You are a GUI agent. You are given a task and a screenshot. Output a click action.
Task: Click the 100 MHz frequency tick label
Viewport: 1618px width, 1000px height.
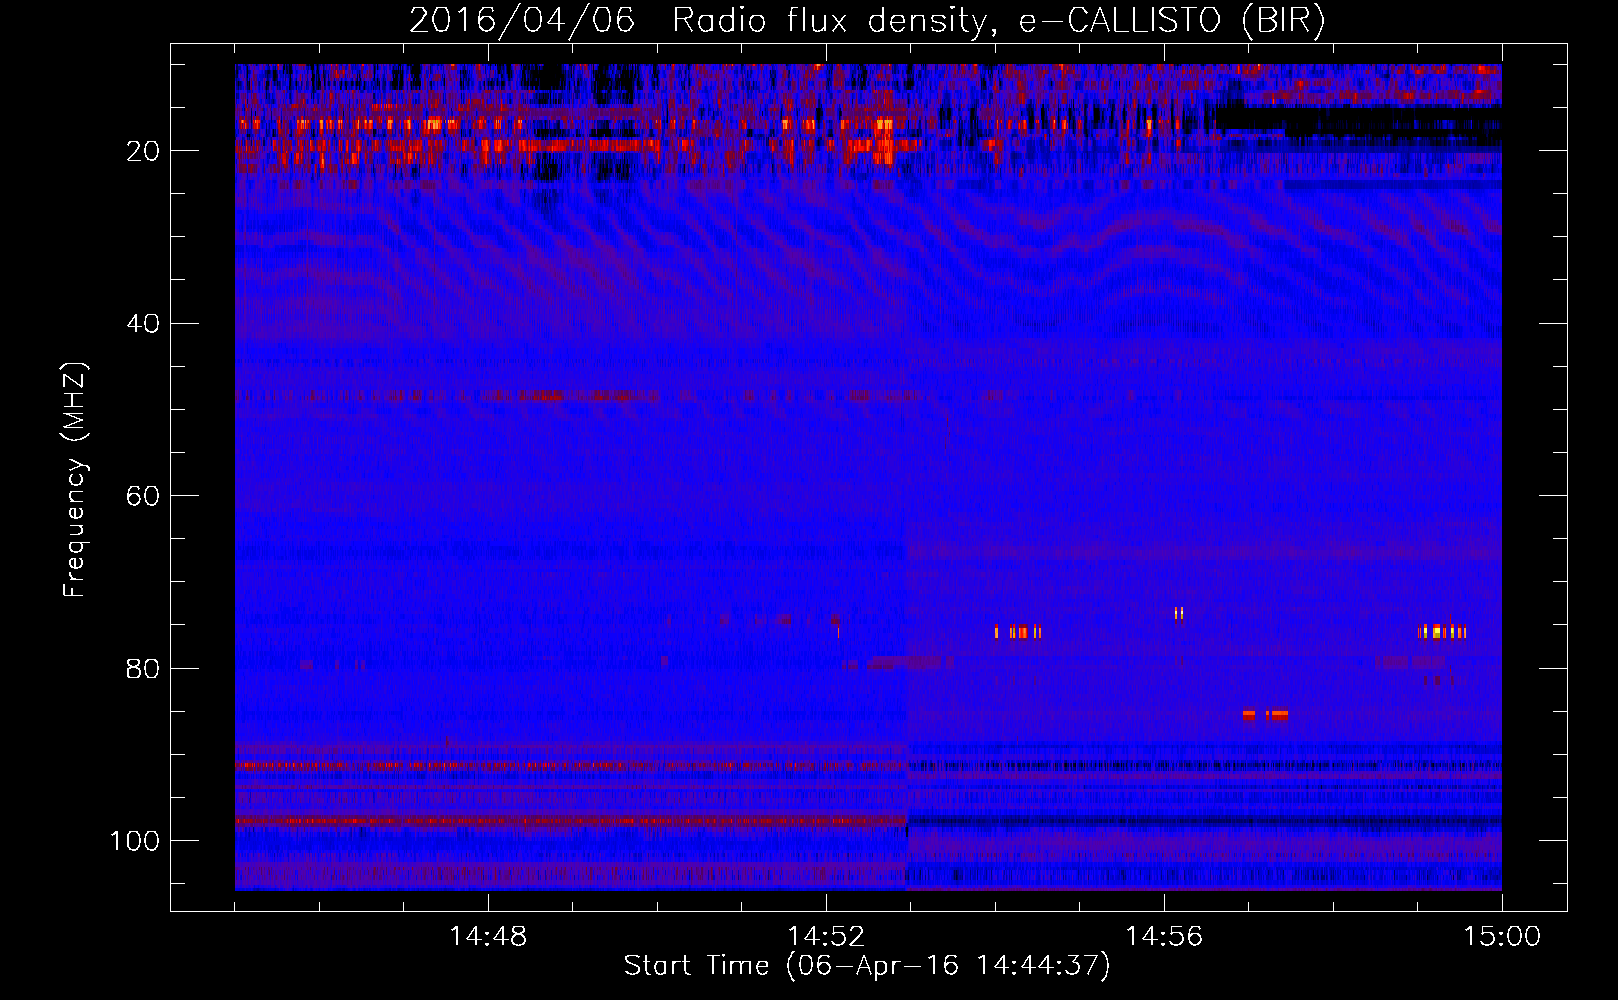pyautogui.click(x=135, y=841)
